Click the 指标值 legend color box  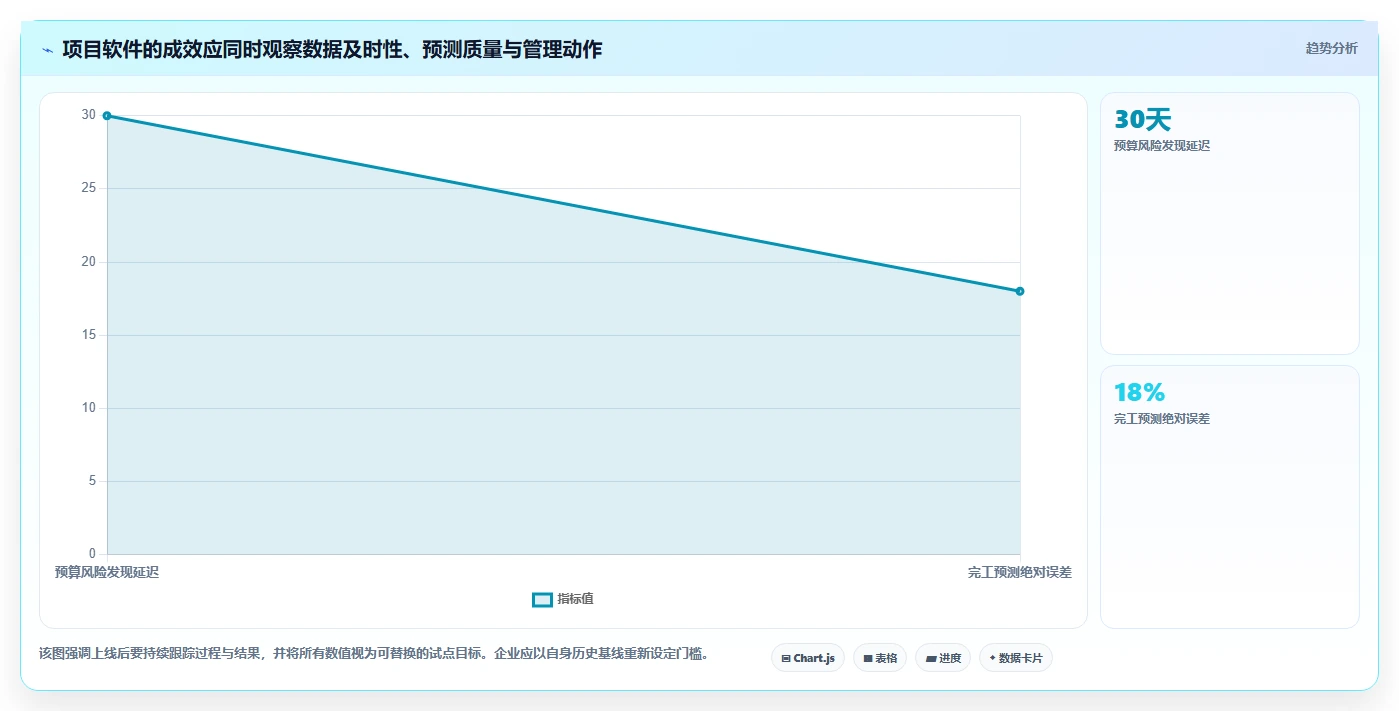[542, 599]
